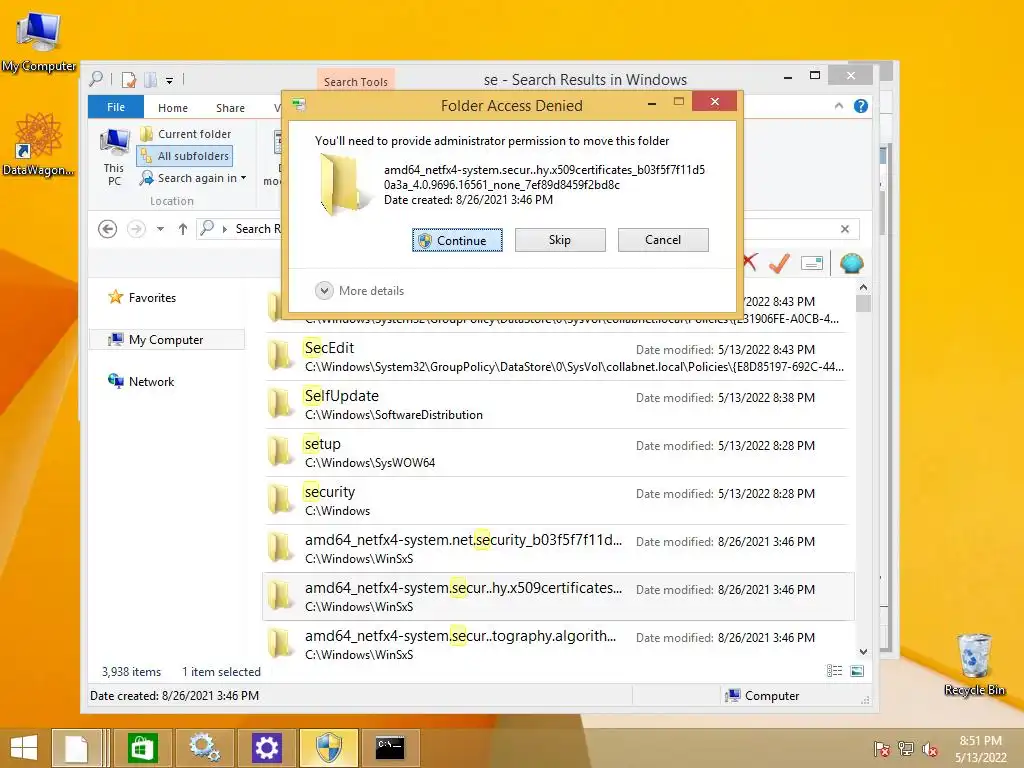Cancel the folder move operation

point(663,240)
